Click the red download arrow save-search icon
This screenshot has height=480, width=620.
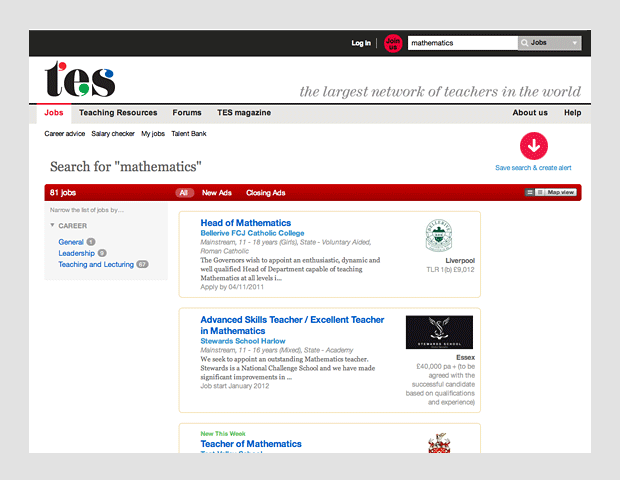(533, 146)
